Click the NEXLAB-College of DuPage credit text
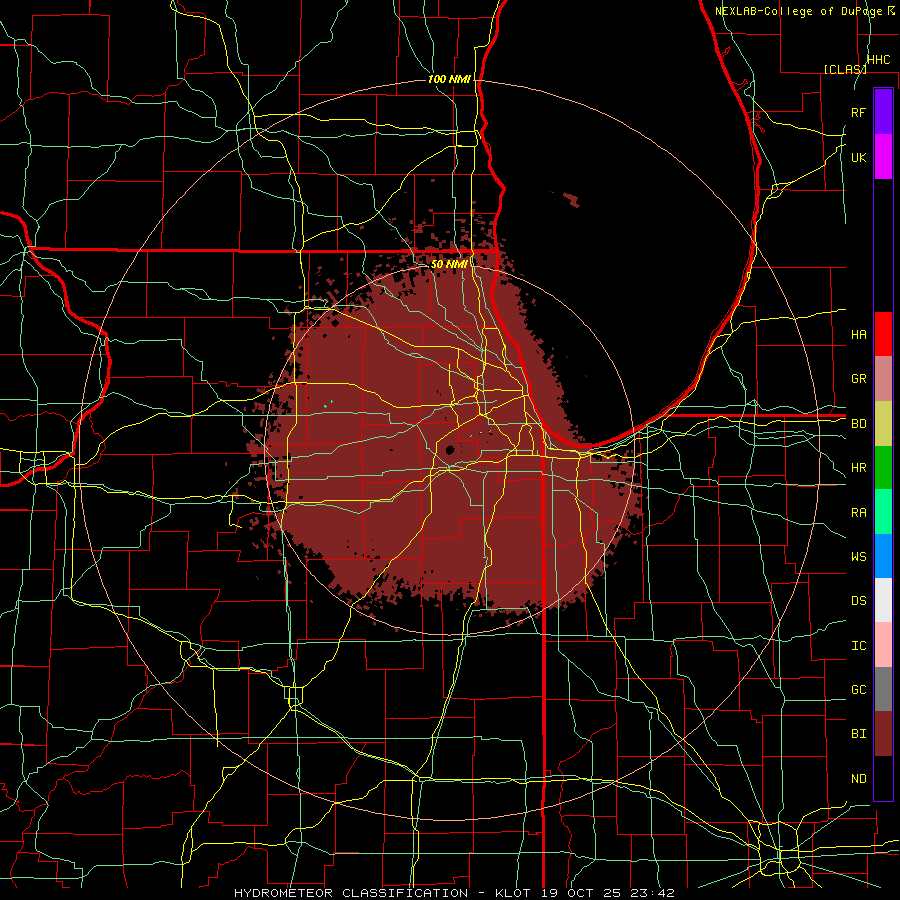 pyautogui.click(x=798, y=11)
